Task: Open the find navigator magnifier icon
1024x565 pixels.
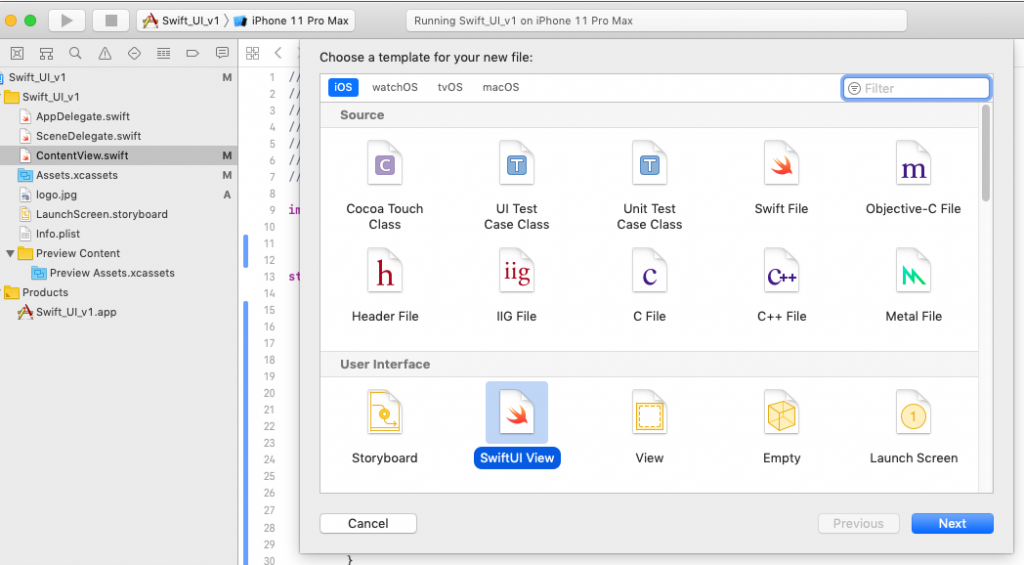Action: pos(75,54)
